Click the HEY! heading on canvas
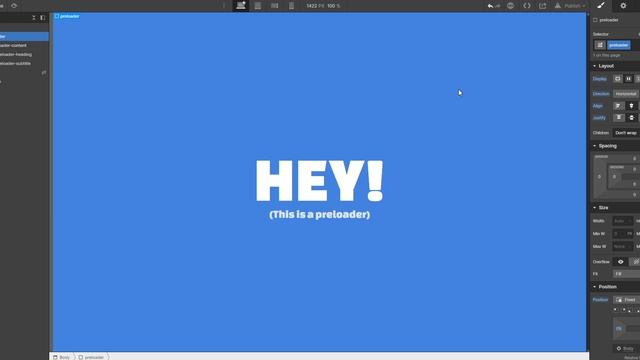This screenshot has width=640, height=360. 320,180
